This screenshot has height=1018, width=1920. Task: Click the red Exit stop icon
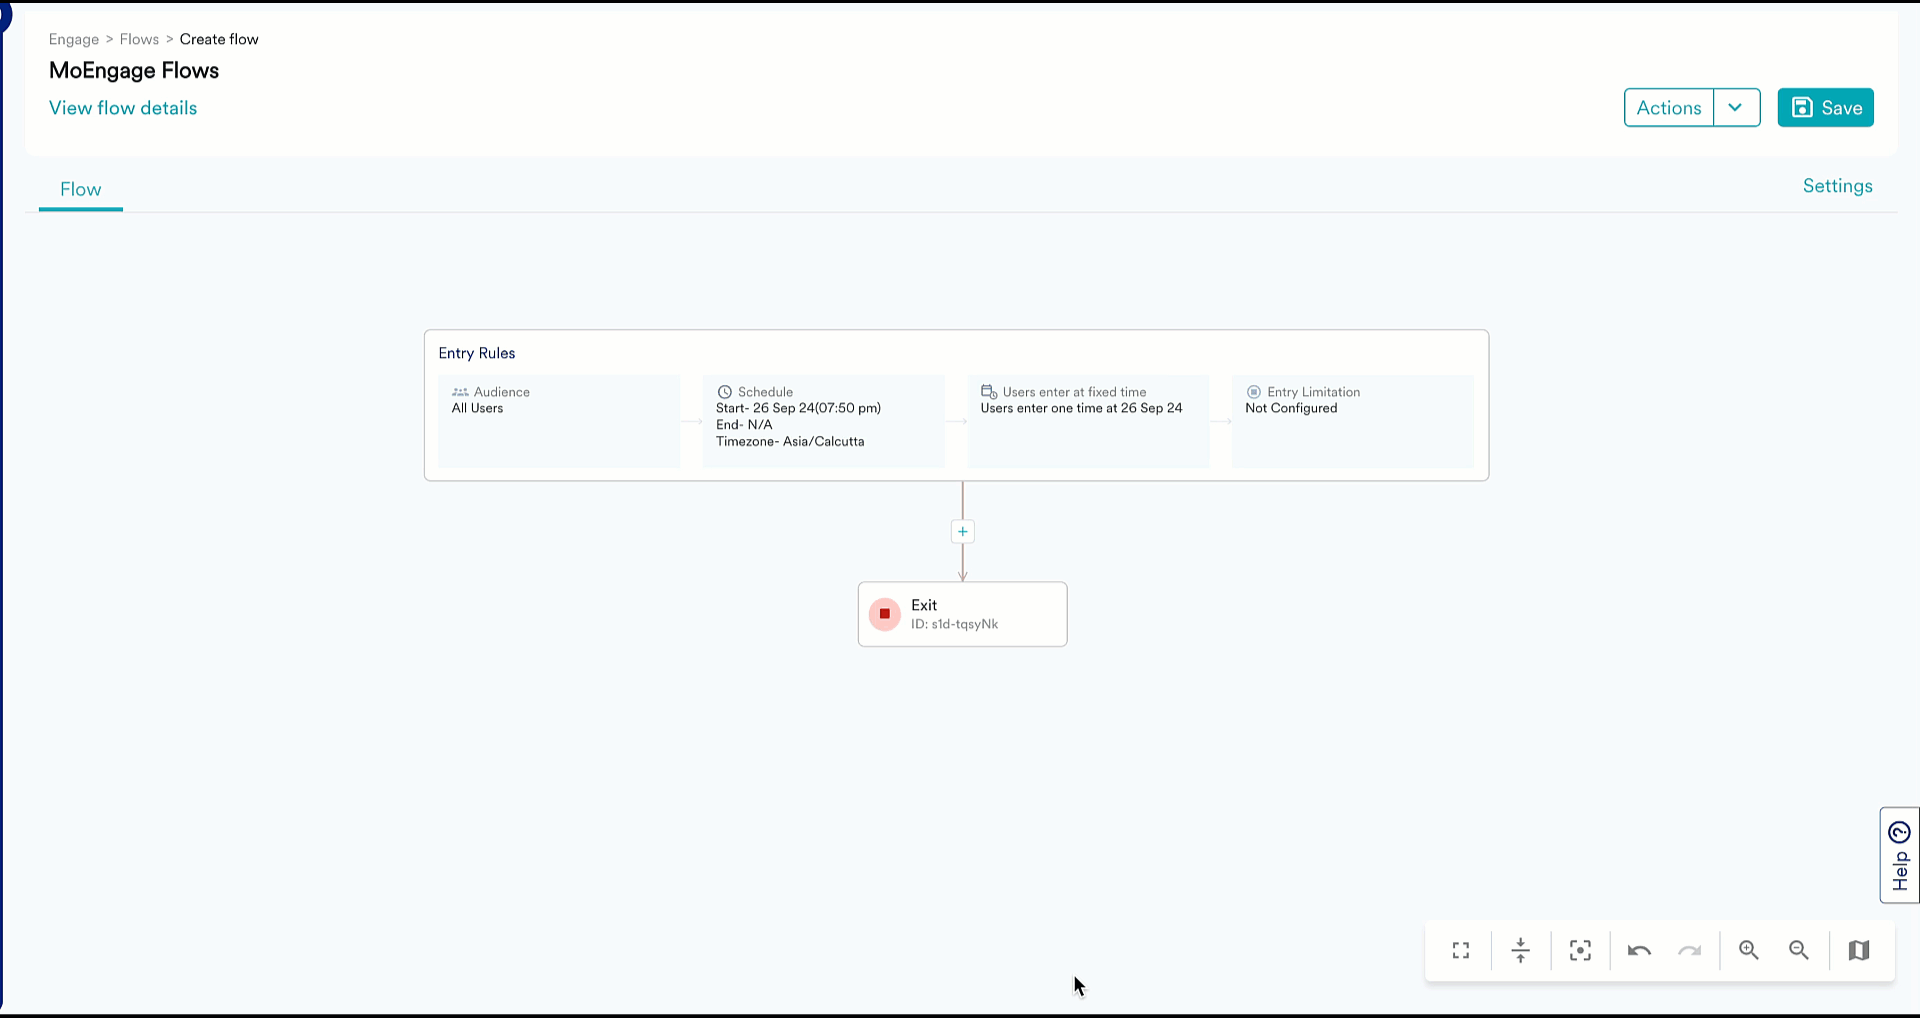[x=884, y=614]
